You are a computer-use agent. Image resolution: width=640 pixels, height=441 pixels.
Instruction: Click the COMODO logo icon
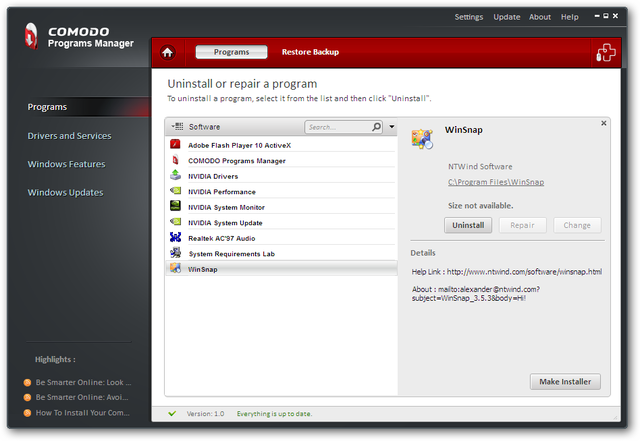31,36
